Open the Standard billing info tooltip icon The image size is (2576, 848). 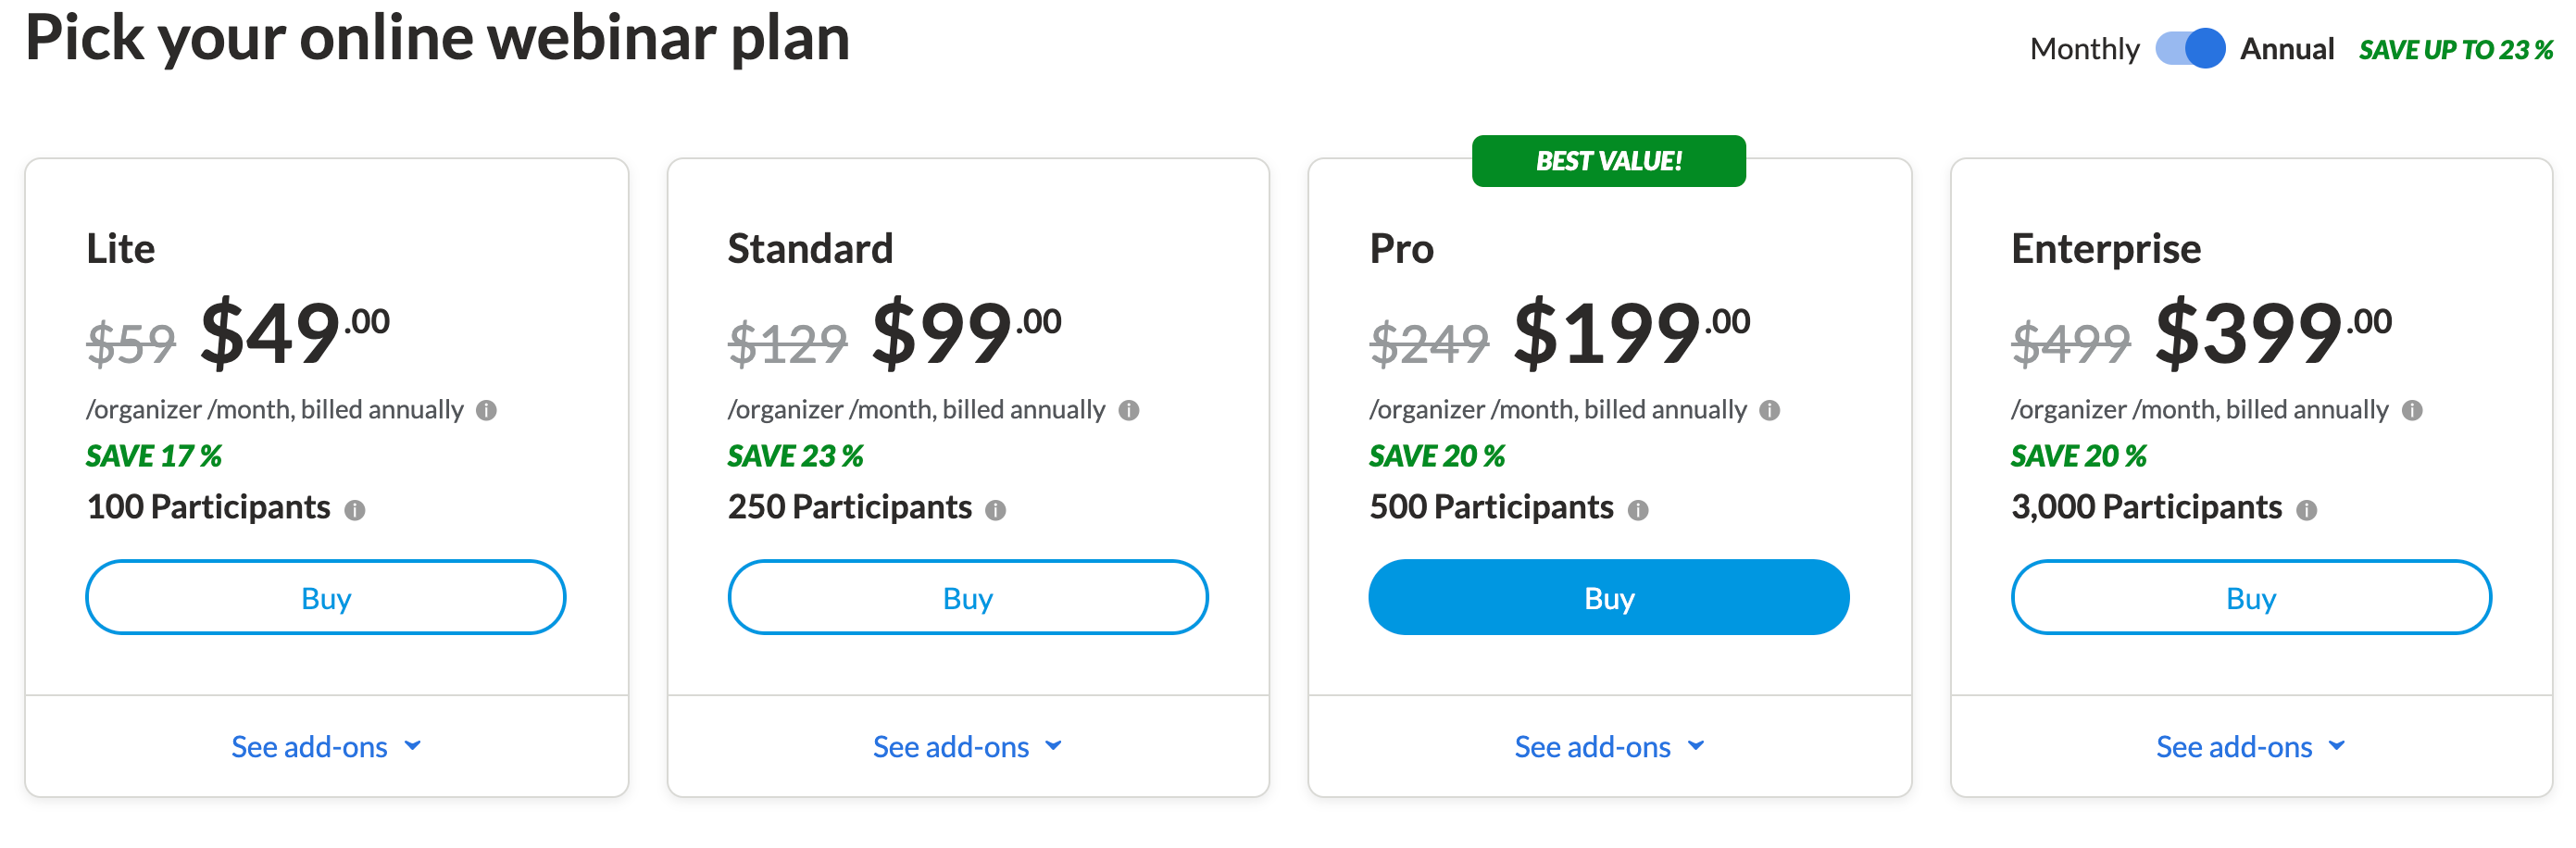1131,410
